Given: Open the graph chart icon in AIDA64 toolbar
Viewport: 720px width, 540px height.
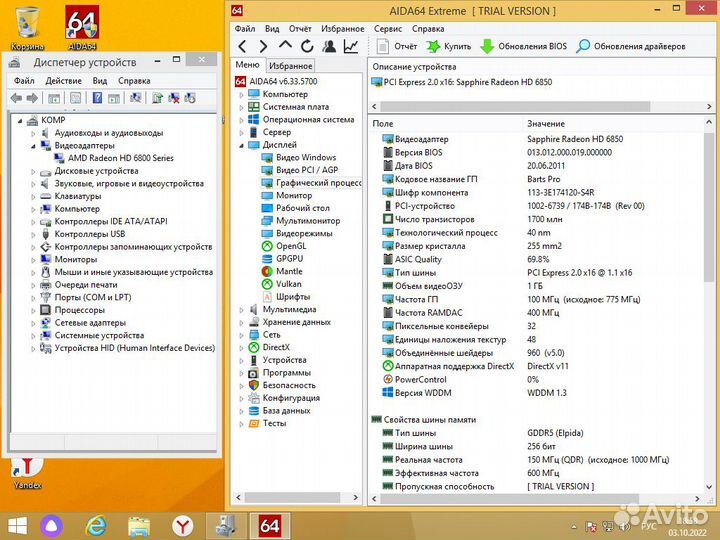Looking at the screenshot, I should click(351, 46).
